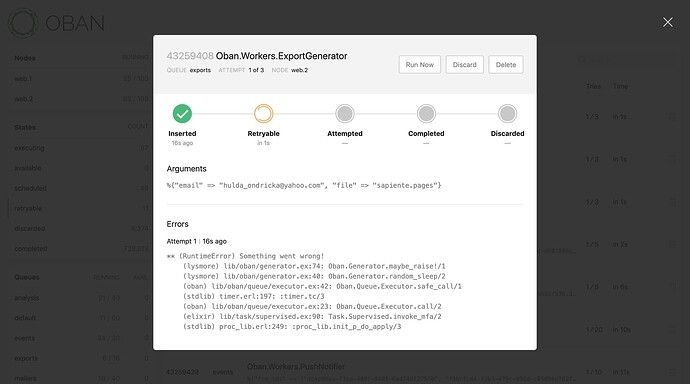This screenshot has height=384, width=690.
Task: Click the green Inserted checkmark icon
Action: coord(182,113)
